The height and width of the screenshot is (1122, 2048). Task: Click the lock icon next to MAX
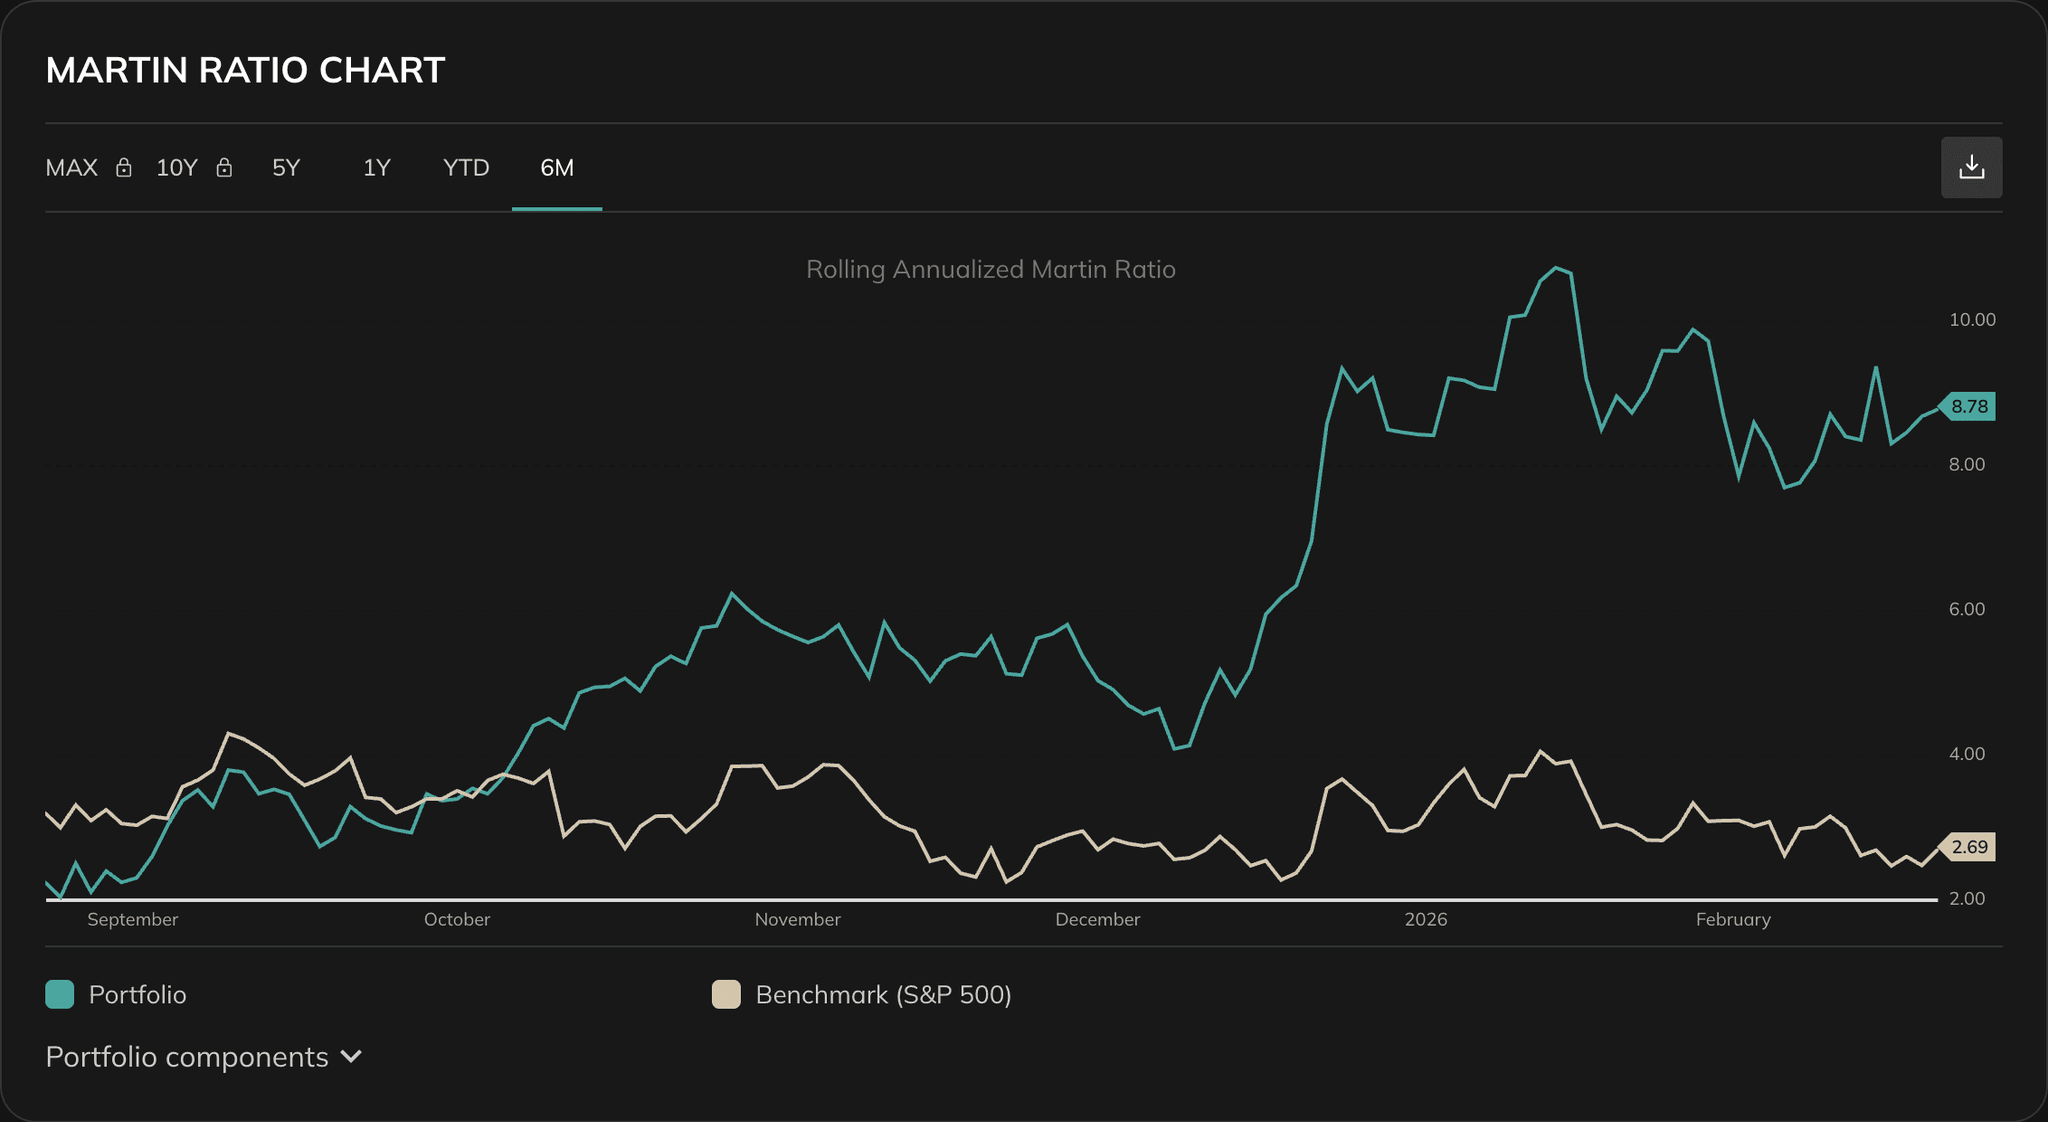tap(124, 168)
